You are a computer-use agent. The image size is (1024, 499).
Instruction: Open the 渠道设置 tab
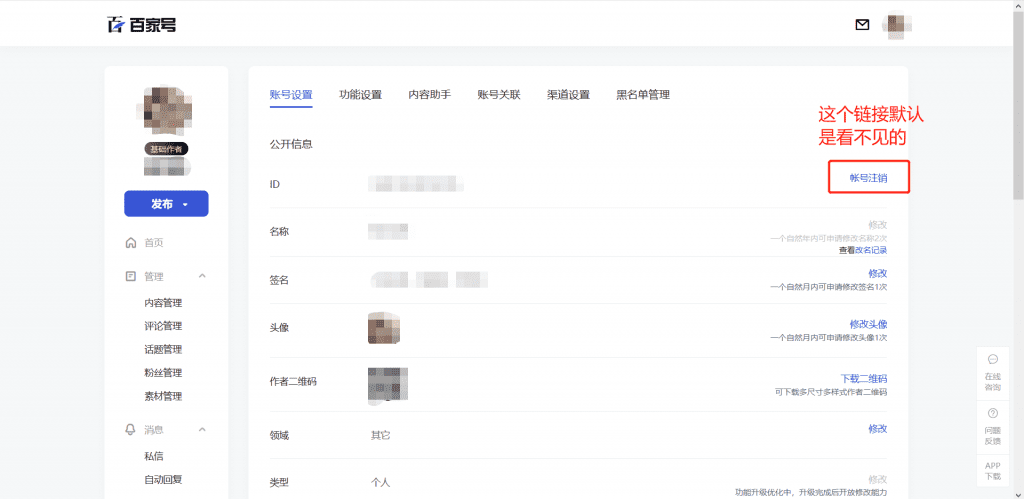click(568, 95)
